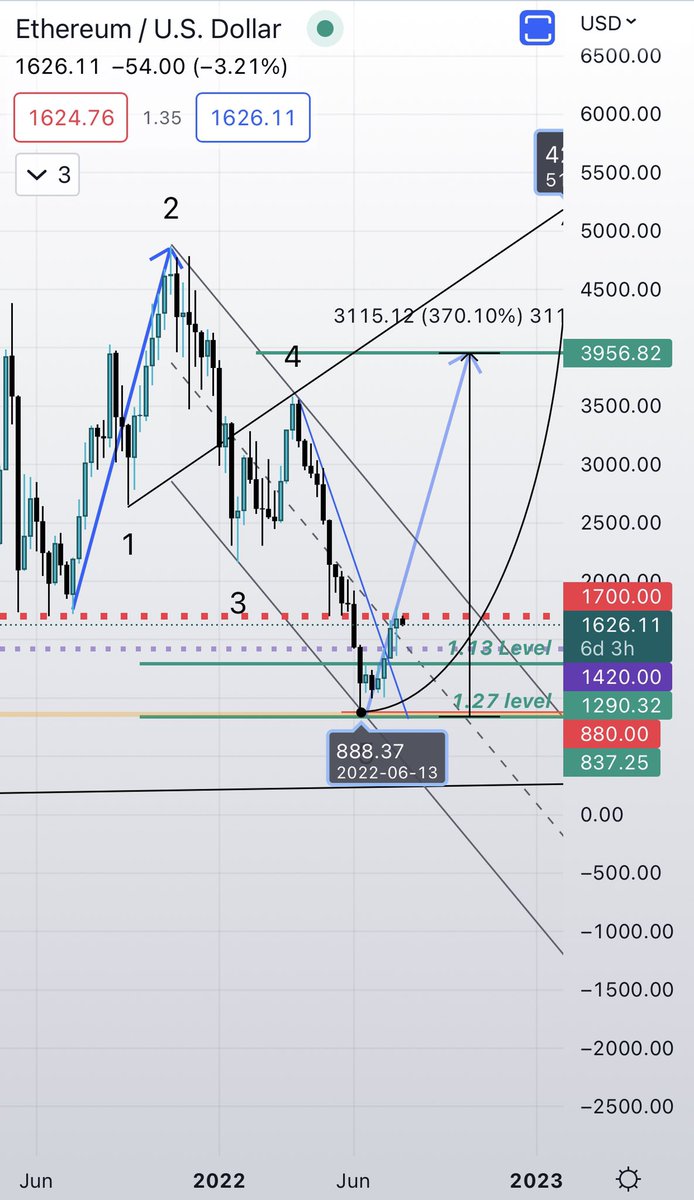Click the 888.37 2022-06-13 price callout
The image size is (694, 1200).
pyautogui.click(x=388, y=760)
